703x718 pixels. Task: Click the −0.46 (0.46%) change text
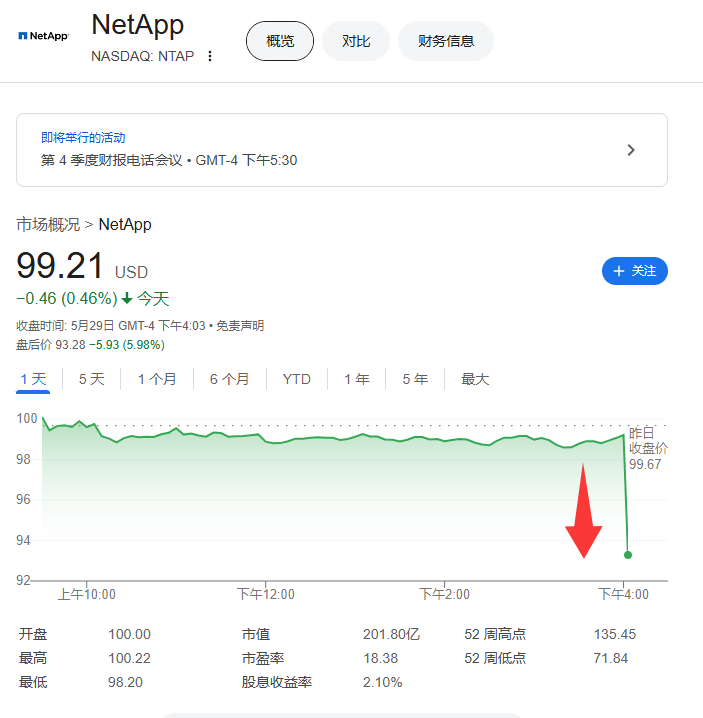coord(67,299)
